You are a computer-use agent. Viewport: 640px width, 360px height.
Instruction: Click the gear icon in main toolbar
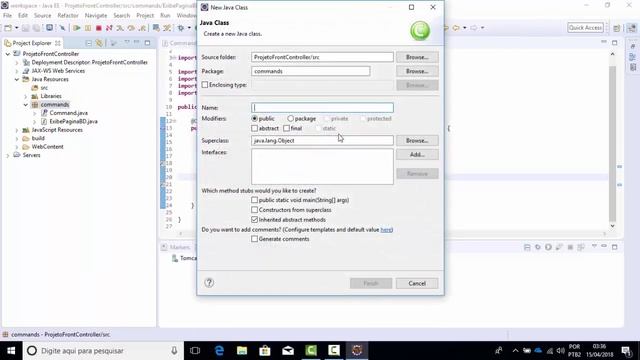[x=181, y=28]
